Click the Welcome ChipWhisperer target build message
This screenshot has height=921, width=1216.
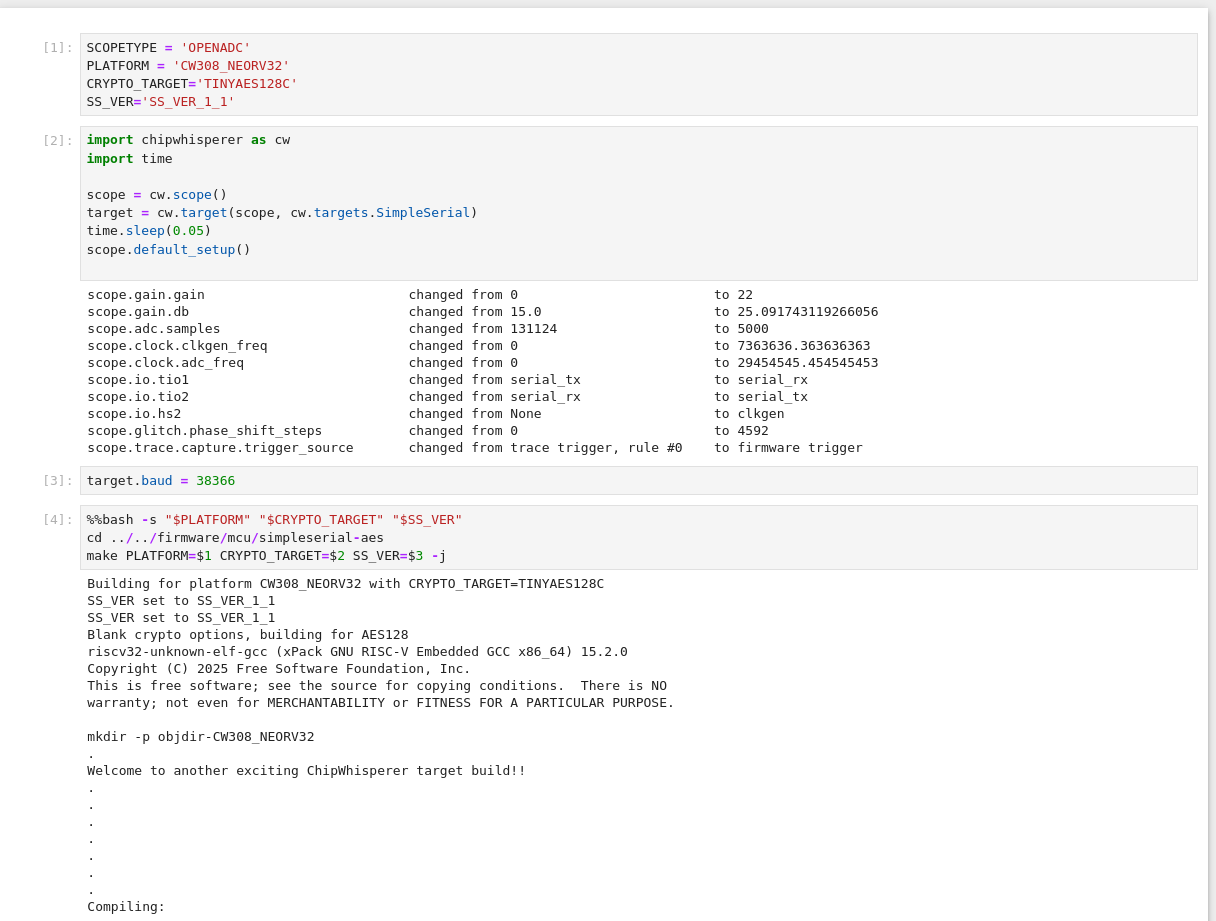pyautogui.click(x=306, y=770)
